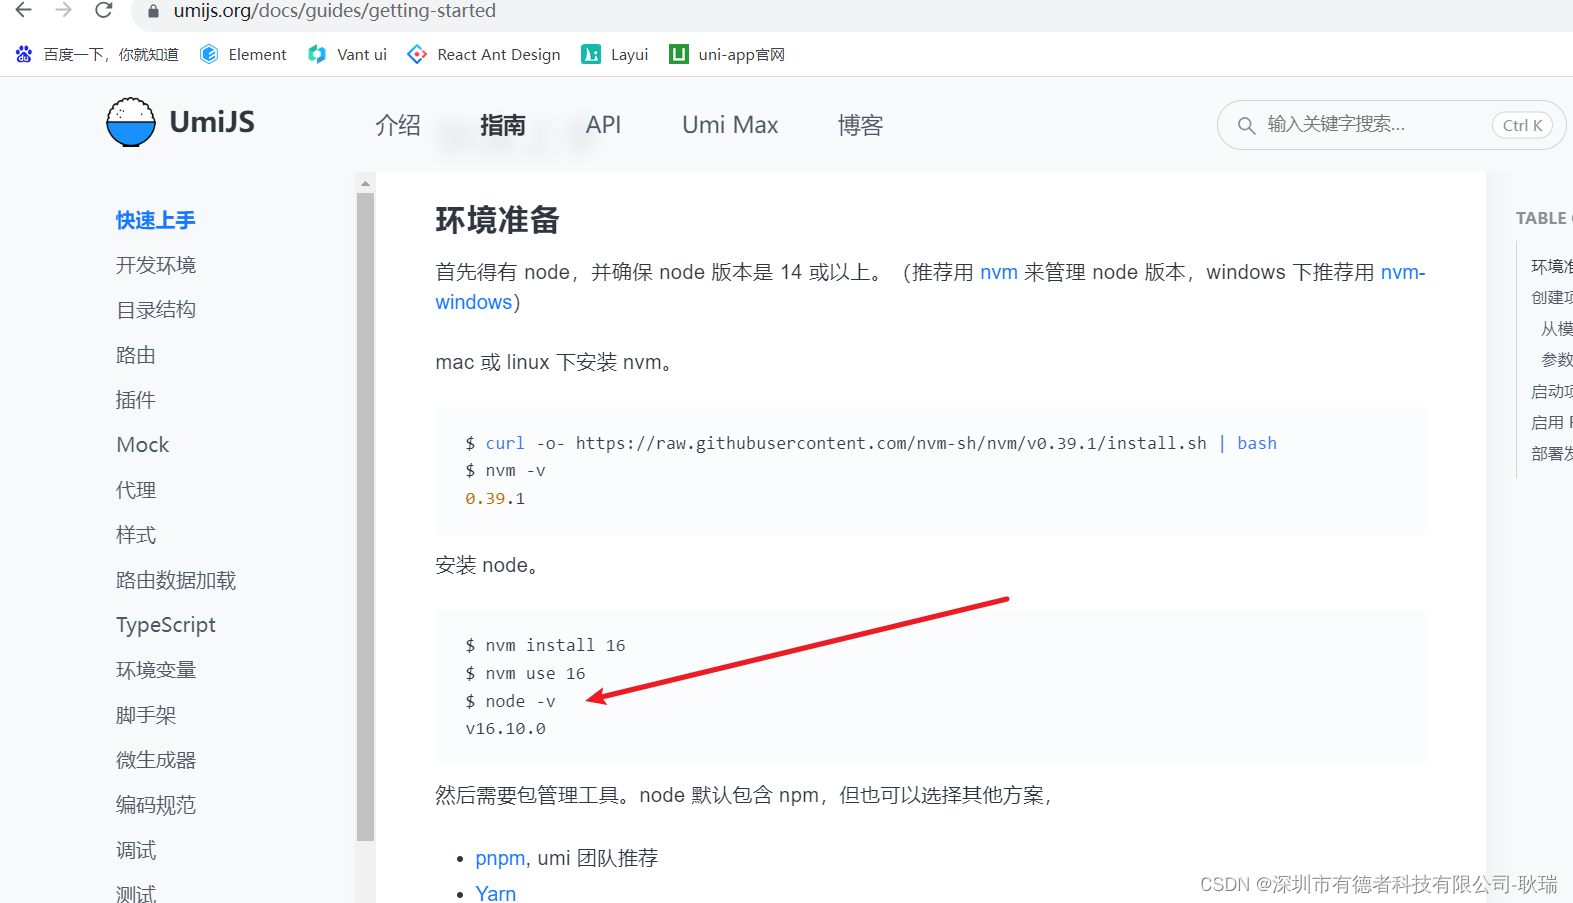The image size is (1573, 903).
Task: Click 'mac 或 linux 下安装 nvm' text
Action: click(x=555, y=362)
